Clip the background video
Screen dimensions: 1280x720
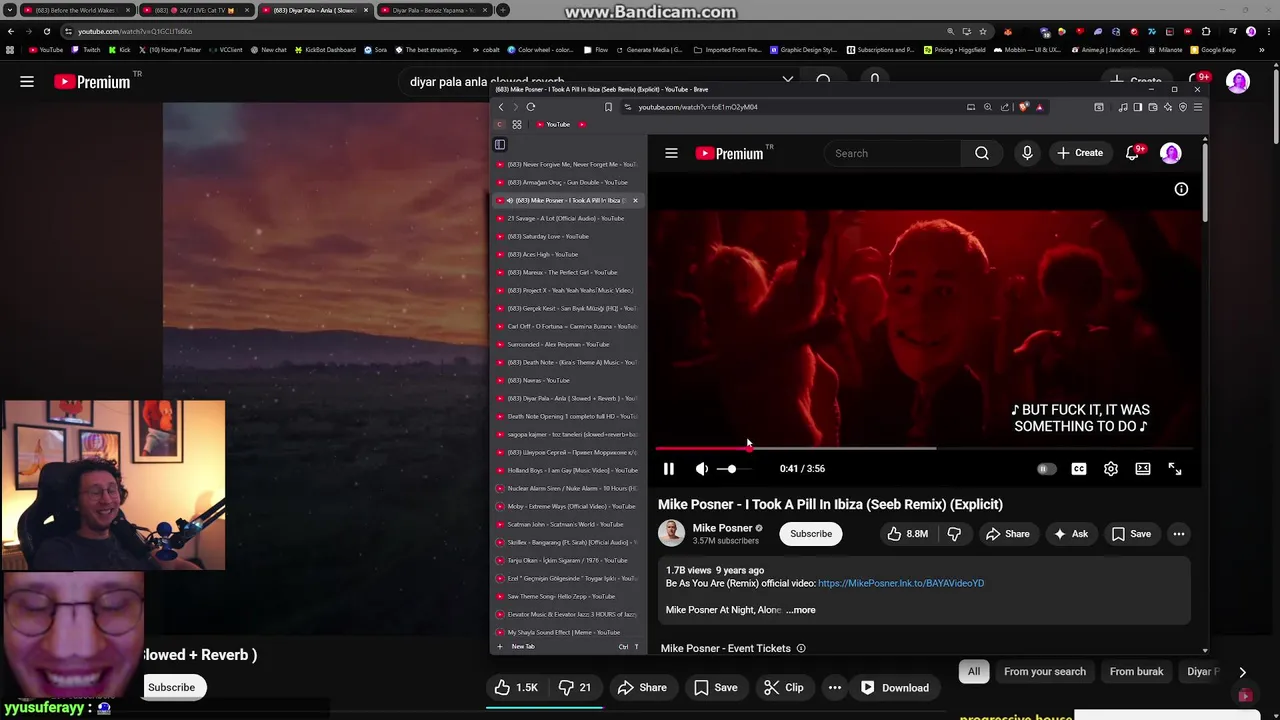[784, 688]
